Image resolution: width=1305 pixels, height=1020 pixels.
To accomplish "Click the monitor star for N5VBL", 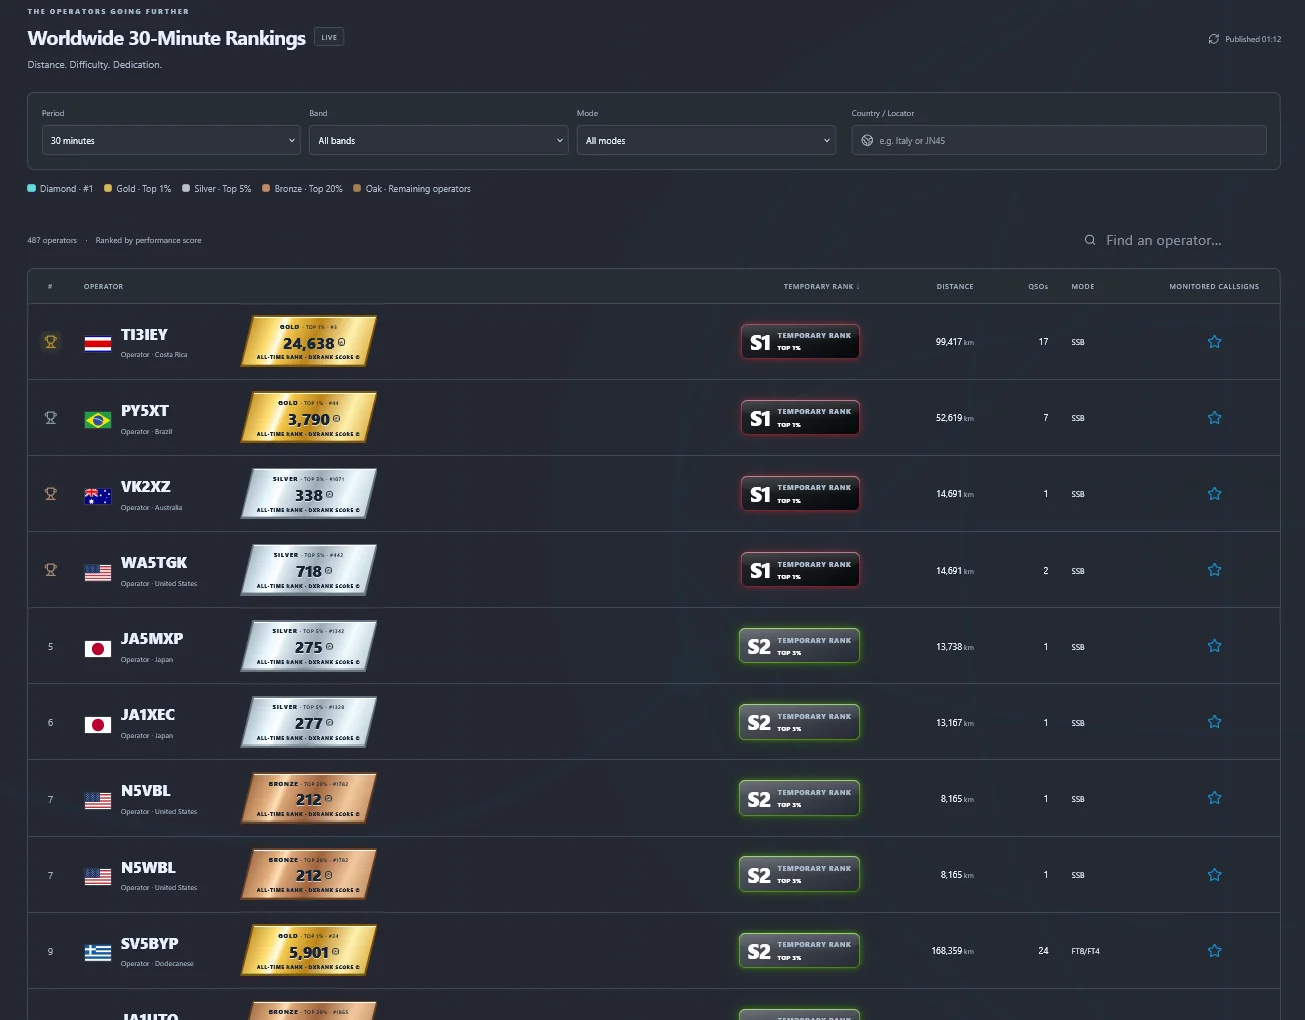I will pyautogui.click(x=1214, y=798).
